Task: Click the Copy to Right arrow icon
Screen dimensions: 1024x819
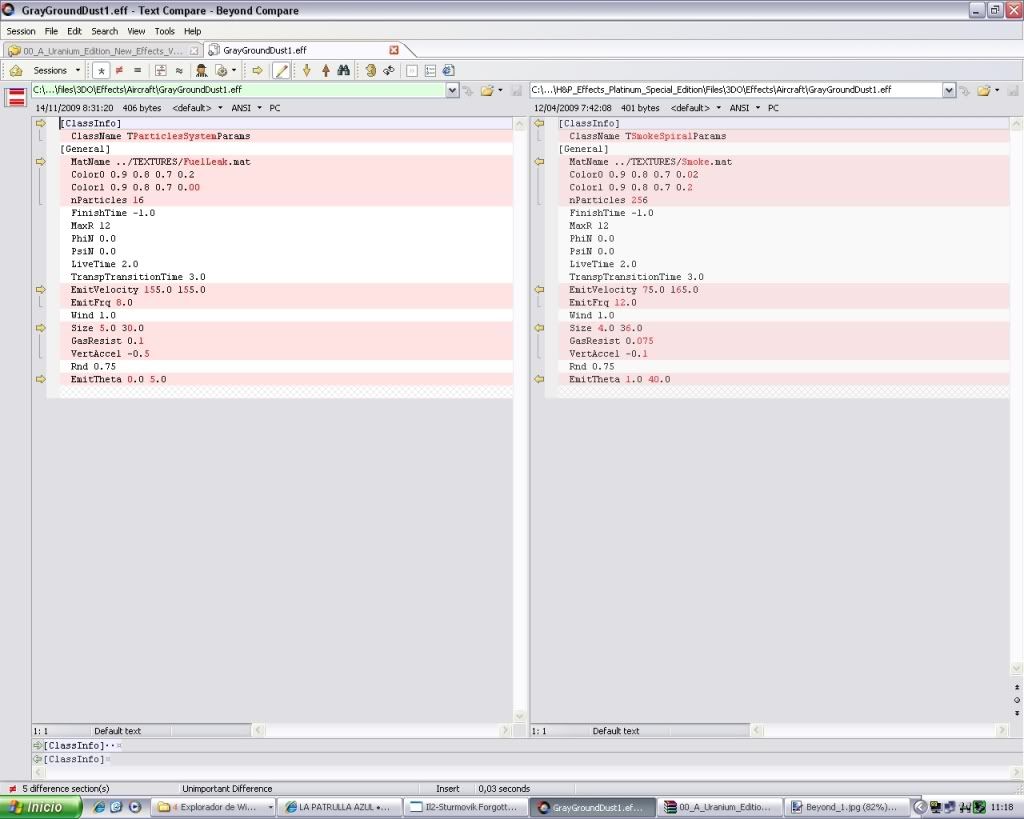Action: pyautogui.click(x=257, y=71)
